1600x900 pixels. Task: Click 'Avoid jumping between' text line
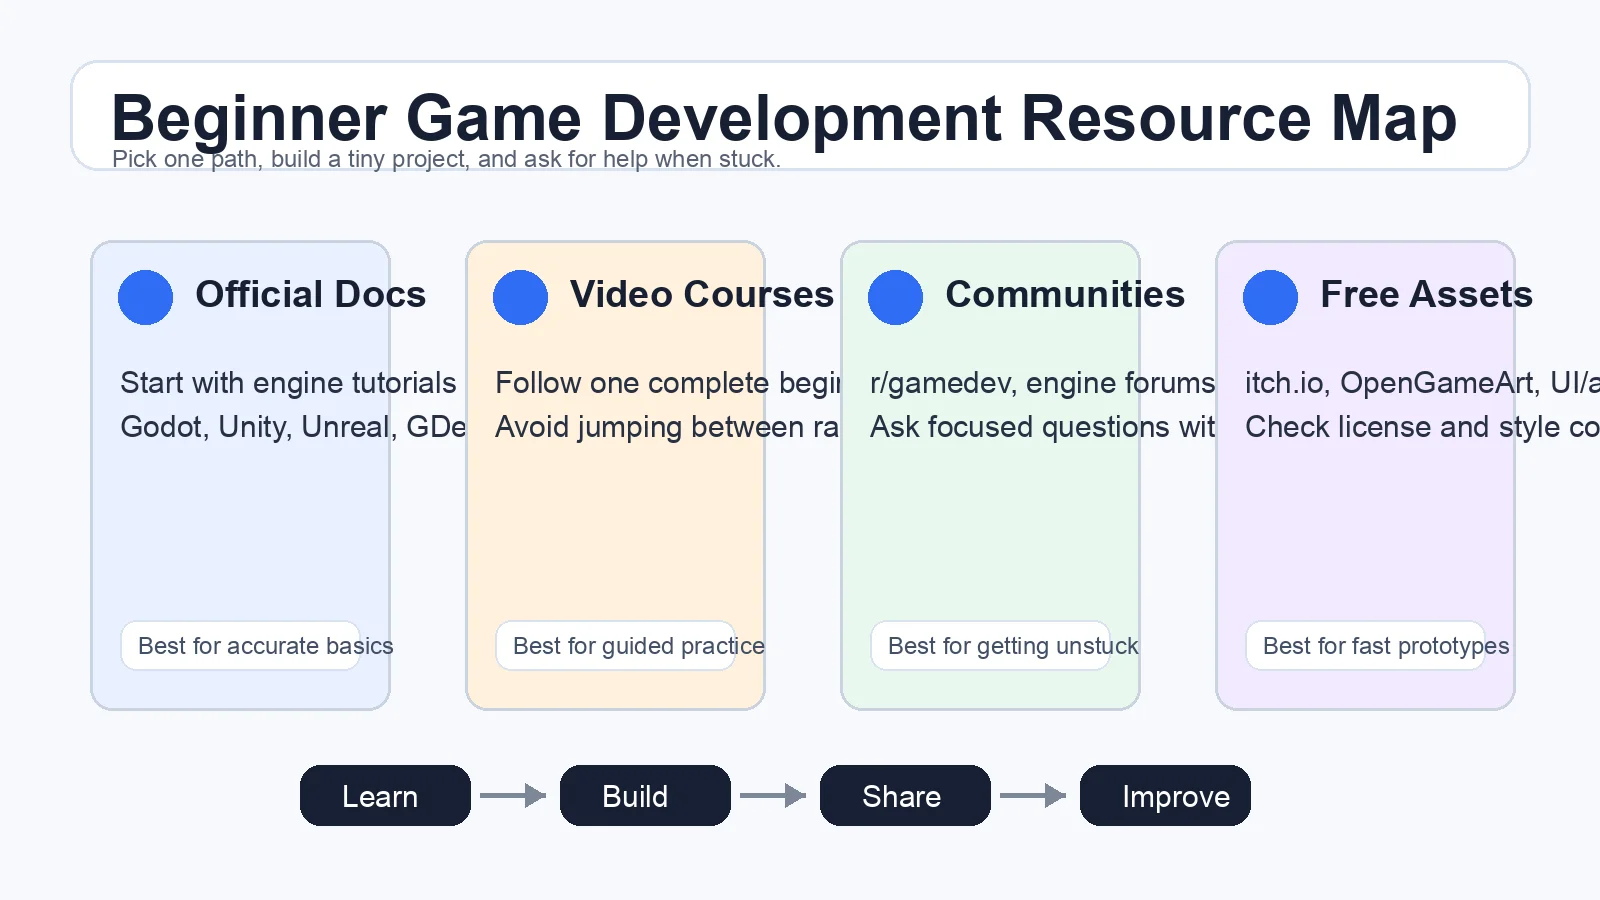click(x=667, y=427)
